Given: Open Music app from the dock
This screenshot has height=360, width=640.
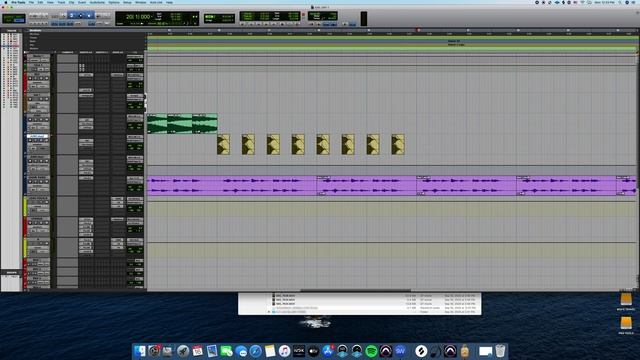Looking at the screenshot, I should 284,351.
